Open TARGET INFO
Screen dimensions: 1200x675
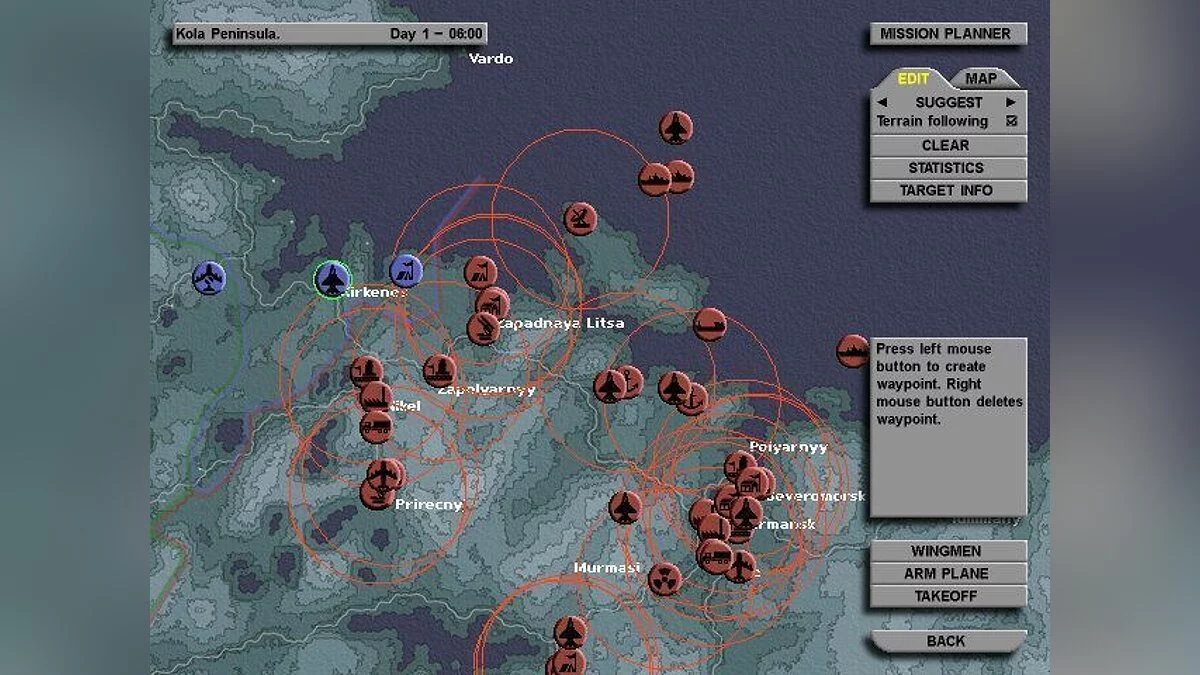click(947, 191)
